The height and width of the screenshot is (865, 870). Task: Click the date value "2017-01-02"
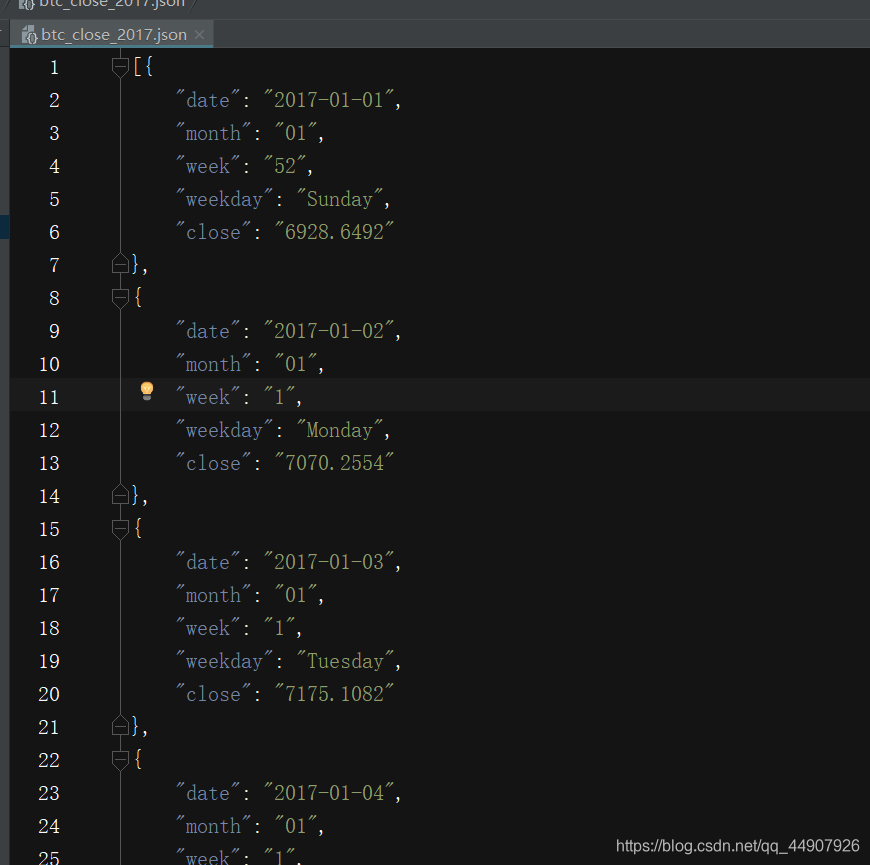pyautogui.click(x=329, y=331)
